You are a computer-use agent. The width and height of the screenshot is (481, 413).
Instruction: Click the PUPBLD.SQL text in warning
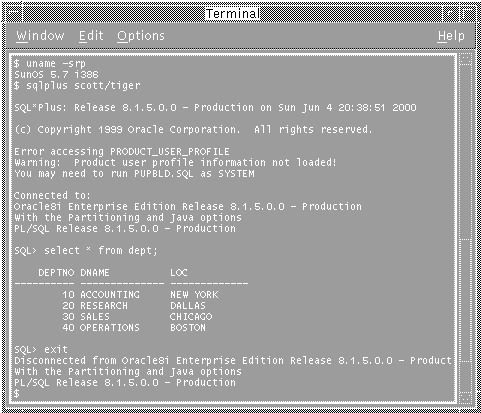coord(164,174)
